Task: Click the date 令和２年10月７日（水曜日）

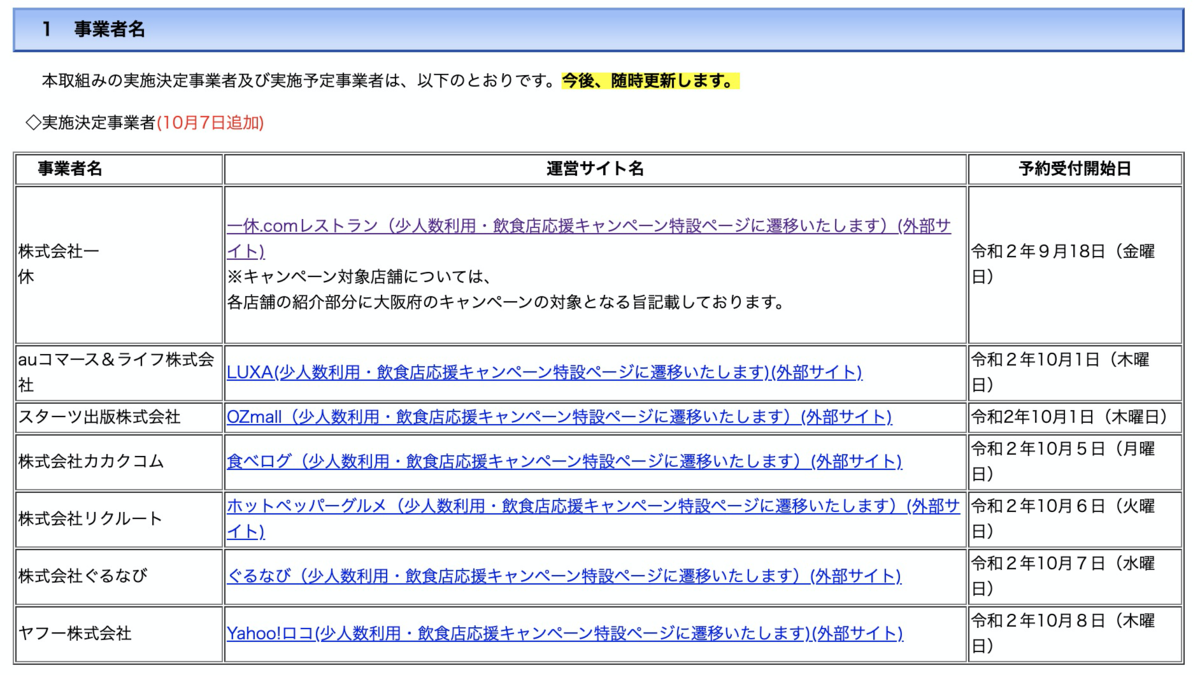Action: point(1063,576)
